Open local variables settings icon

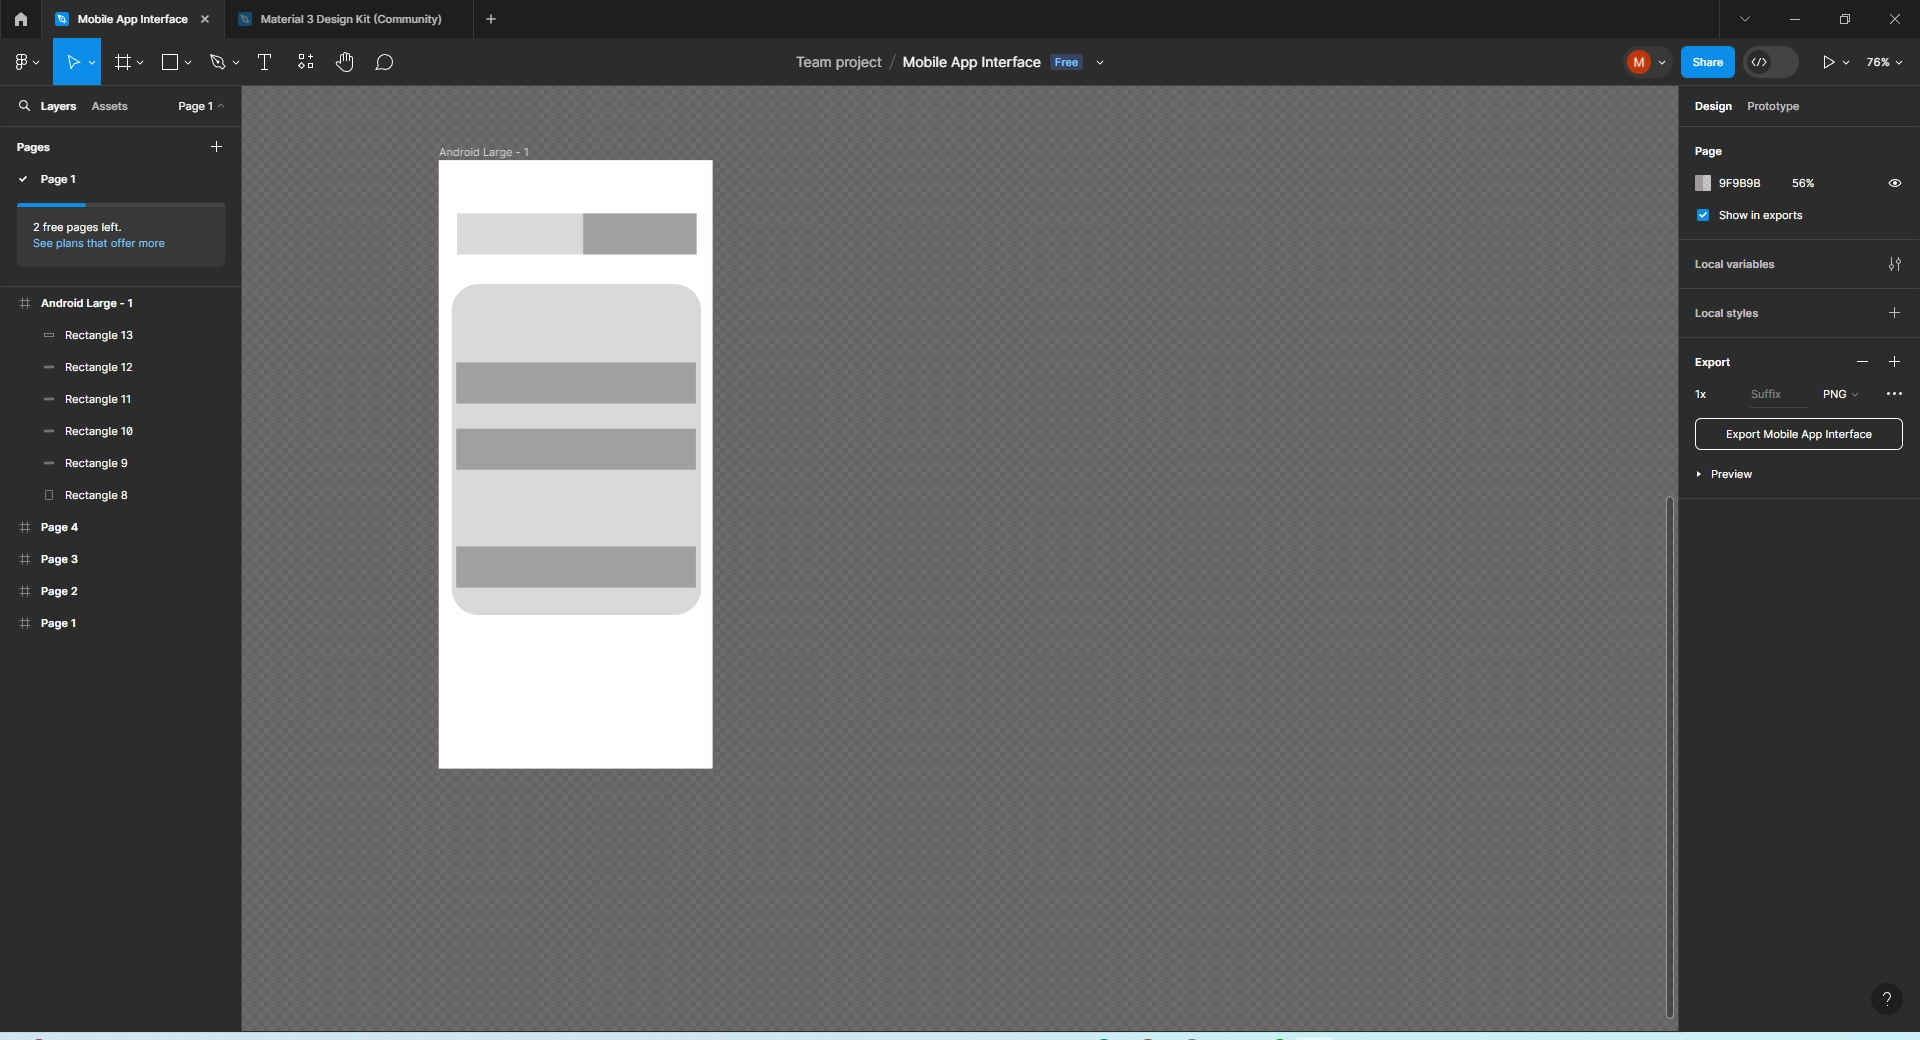point(1894,264)
